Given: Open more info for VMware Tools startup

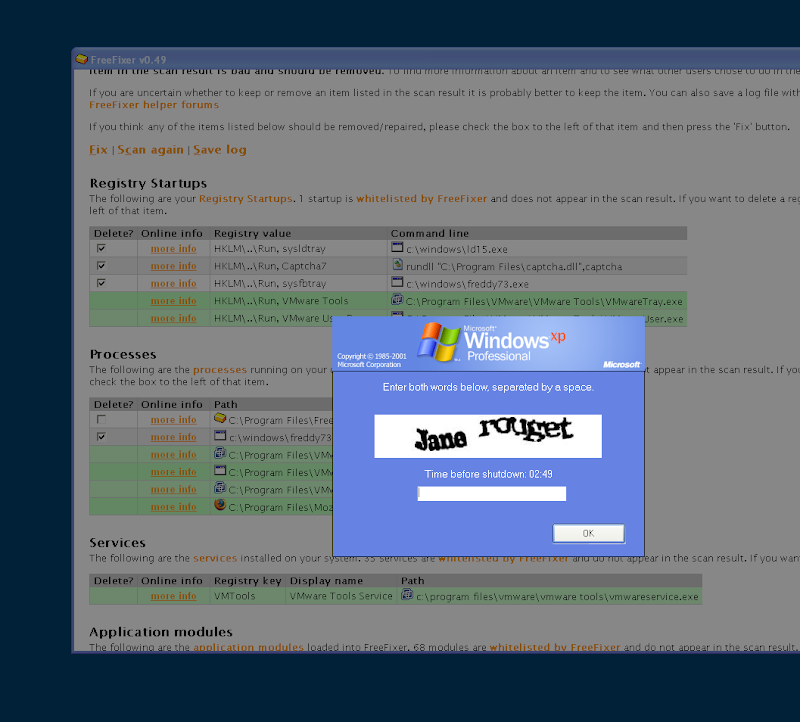Looking at the screenshot, I should [173, 301].
